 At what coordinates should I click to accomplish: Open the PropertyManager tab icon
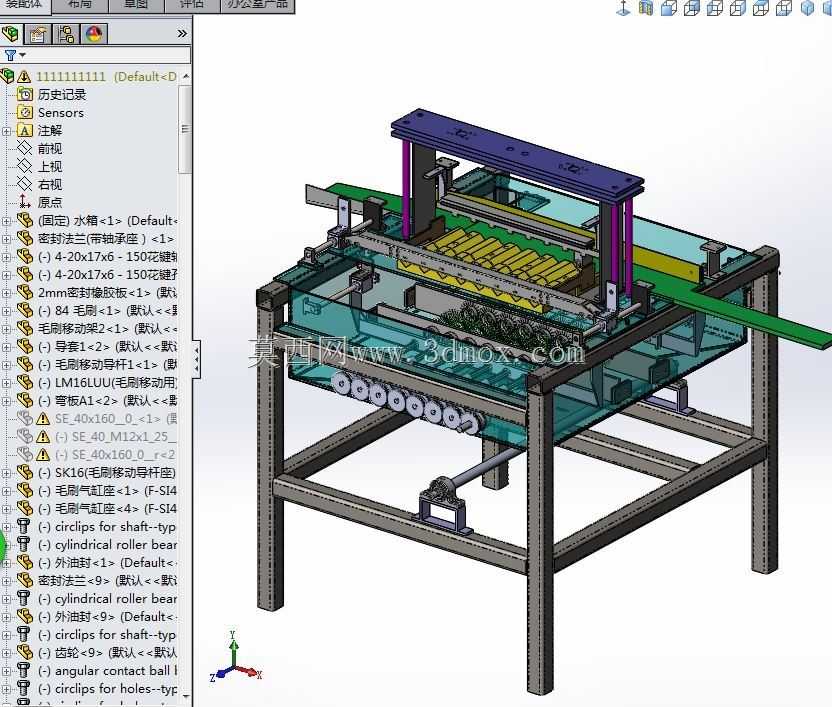[x=38, y=34]
